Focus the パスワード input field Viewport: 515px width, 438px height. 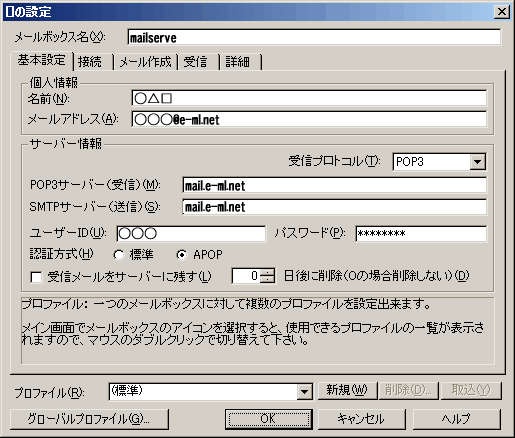421,233
